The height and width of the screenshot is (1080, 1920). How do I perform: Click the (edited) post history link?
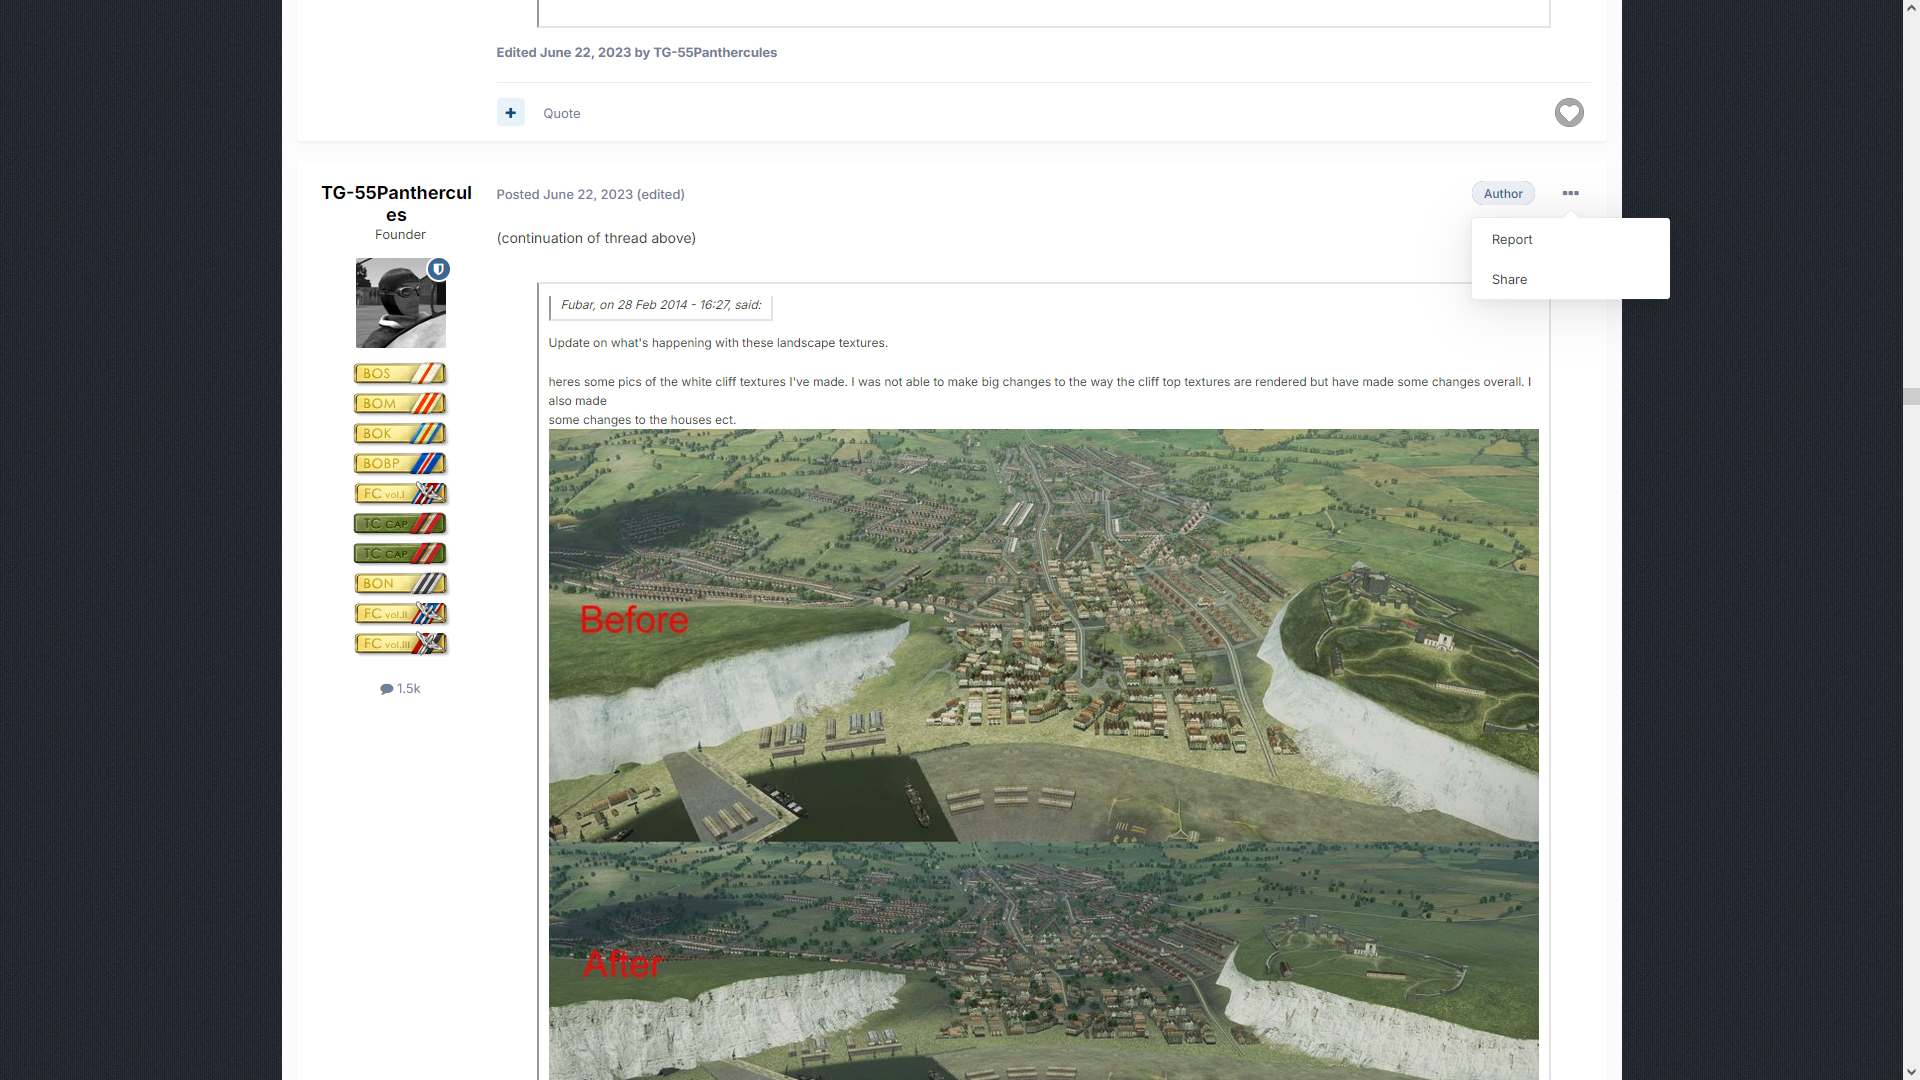coord(660,194)
